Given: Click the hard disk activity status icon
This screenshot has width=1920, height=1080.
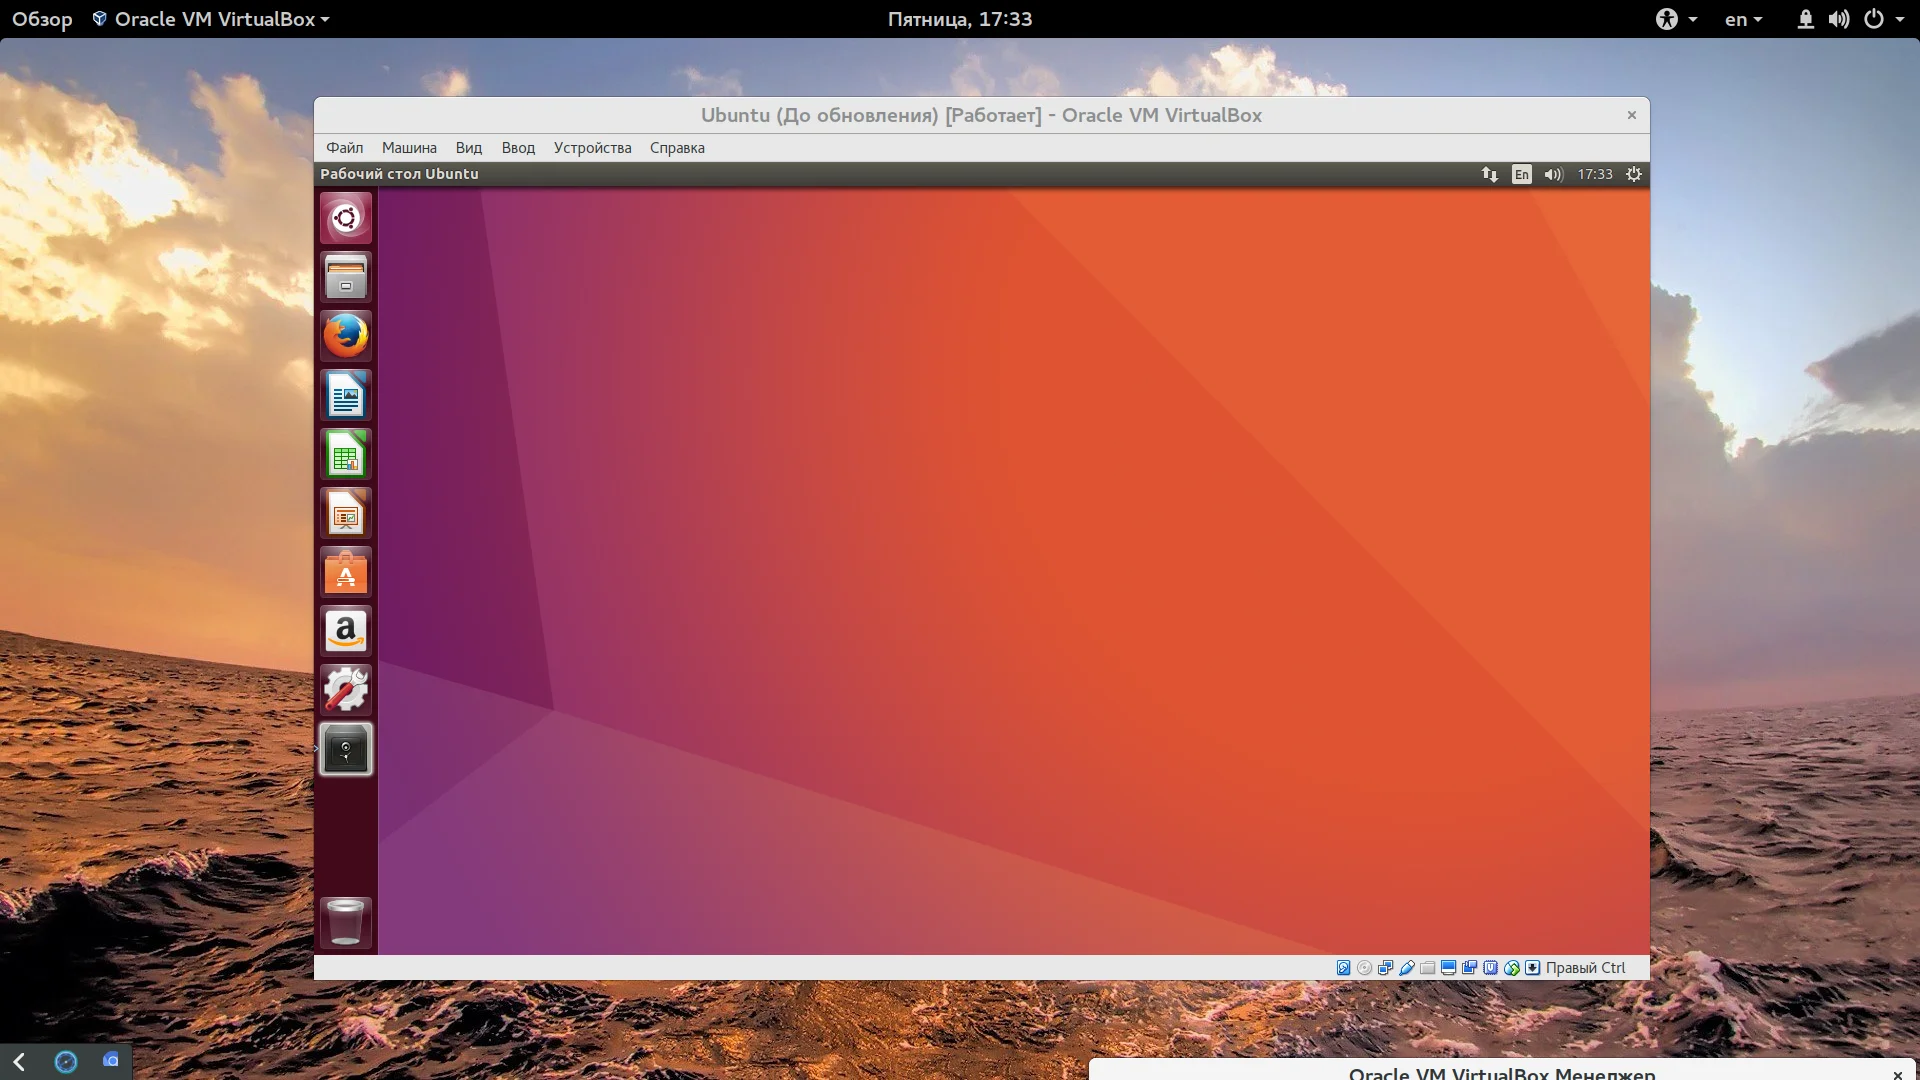Looking at the screenshot, I should pyautogui.click(x=1343, y=968).
